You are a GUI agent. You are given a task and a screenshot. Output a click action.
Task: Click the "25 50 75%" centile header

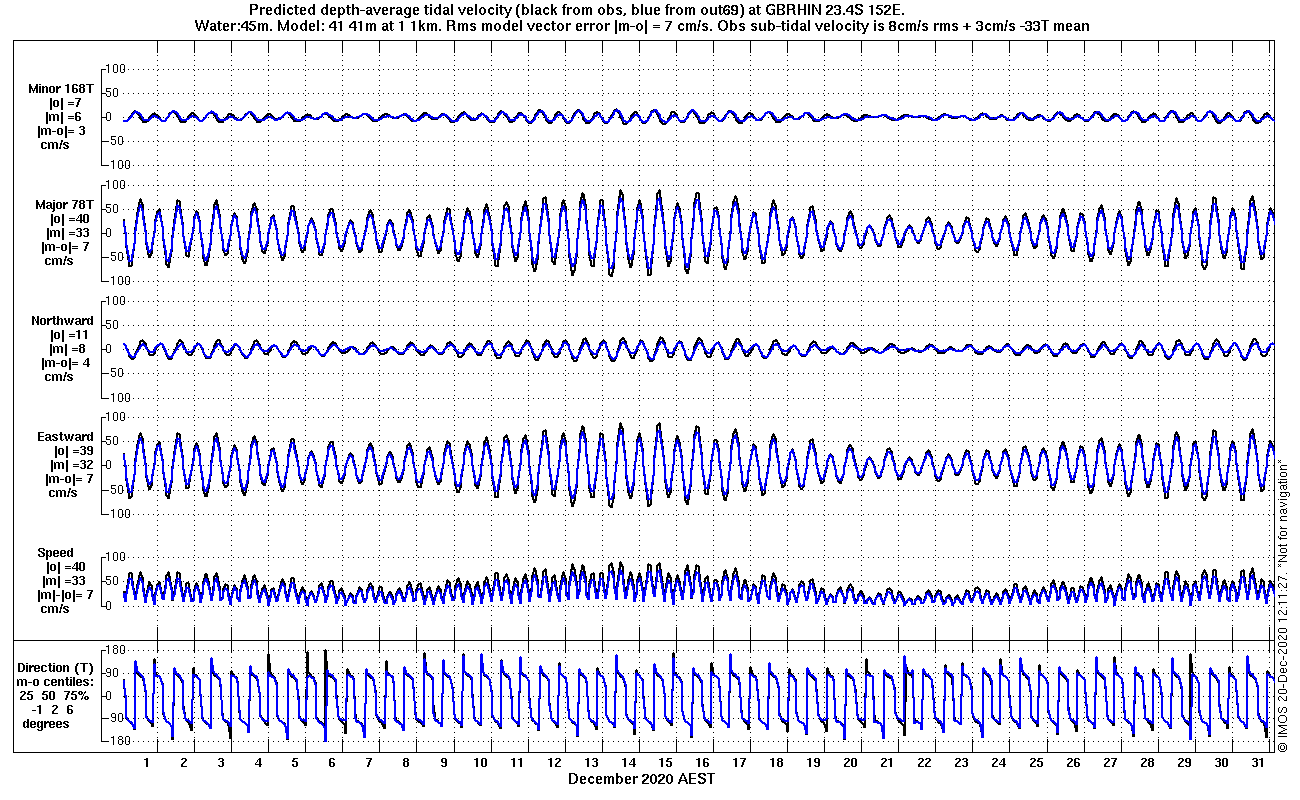[x=56, y=695]
